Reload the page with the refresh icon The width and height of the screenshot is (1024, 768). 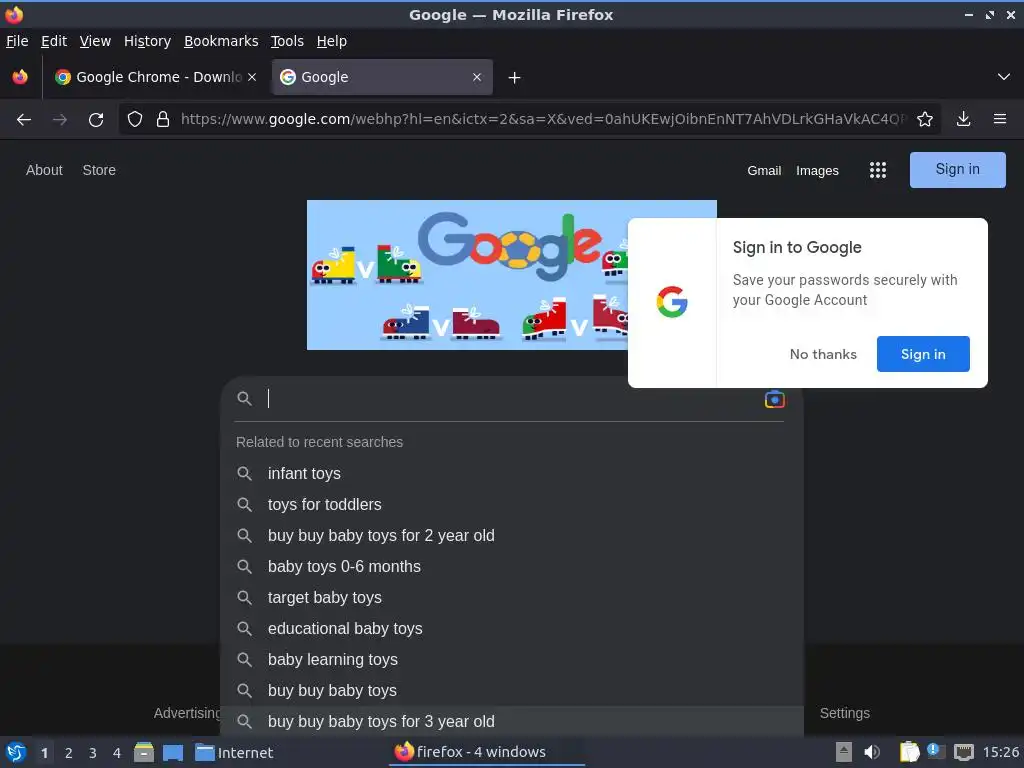coord(96,120)
